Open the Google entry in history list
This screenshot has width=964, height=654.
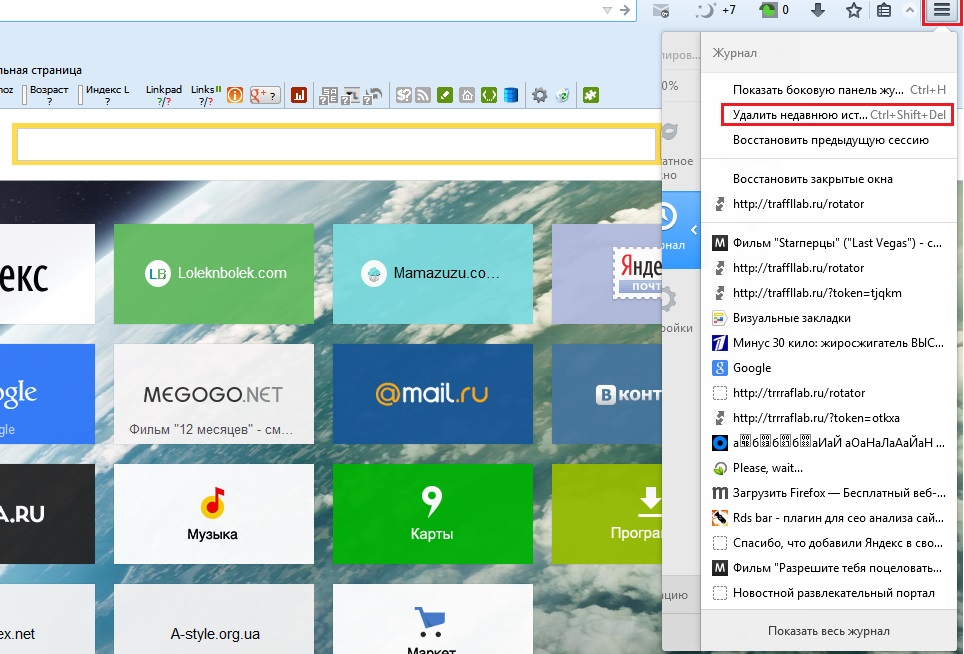pyautogui.click(x=752, y=368)
